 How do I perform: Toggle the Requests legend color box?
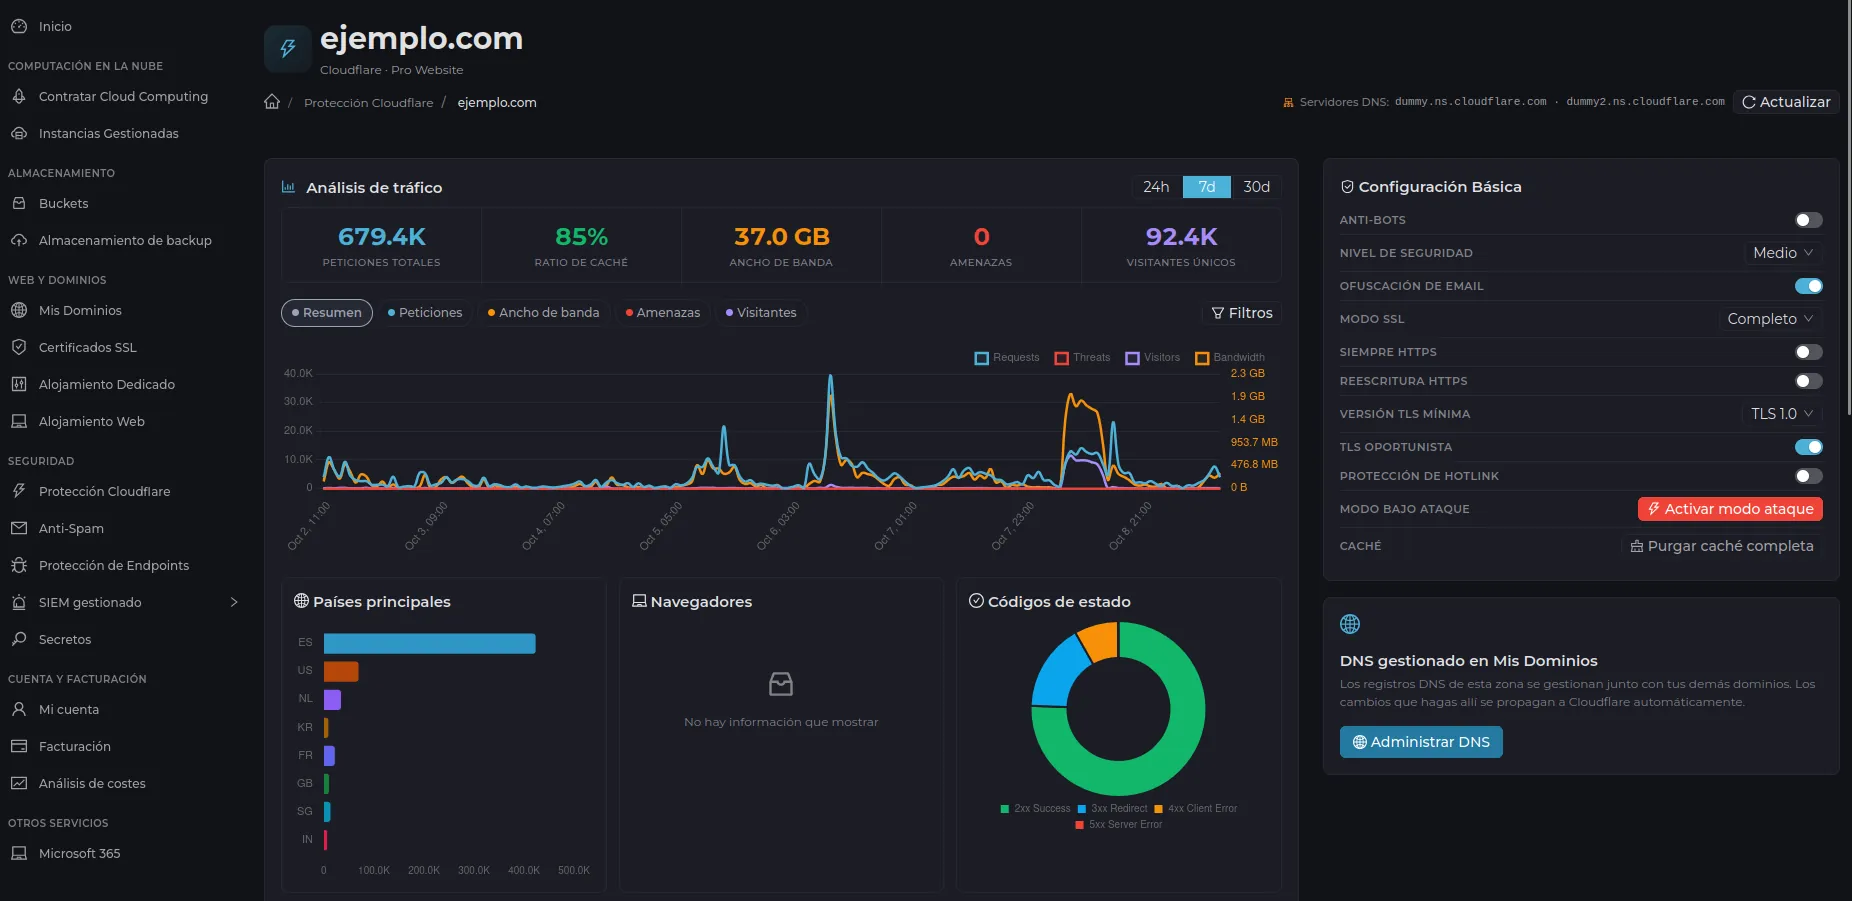[x=982, y=358]
